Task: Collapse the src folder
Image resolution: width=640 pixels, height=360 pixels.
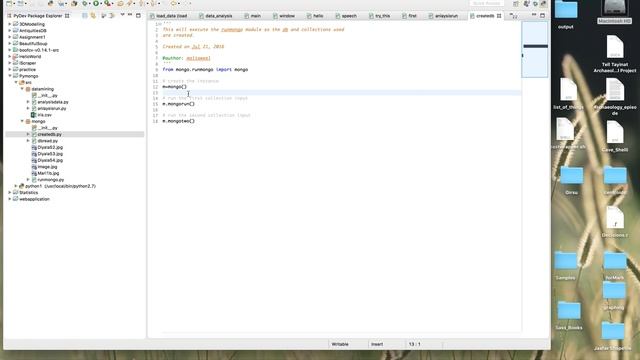Action: tap(16, 82)
